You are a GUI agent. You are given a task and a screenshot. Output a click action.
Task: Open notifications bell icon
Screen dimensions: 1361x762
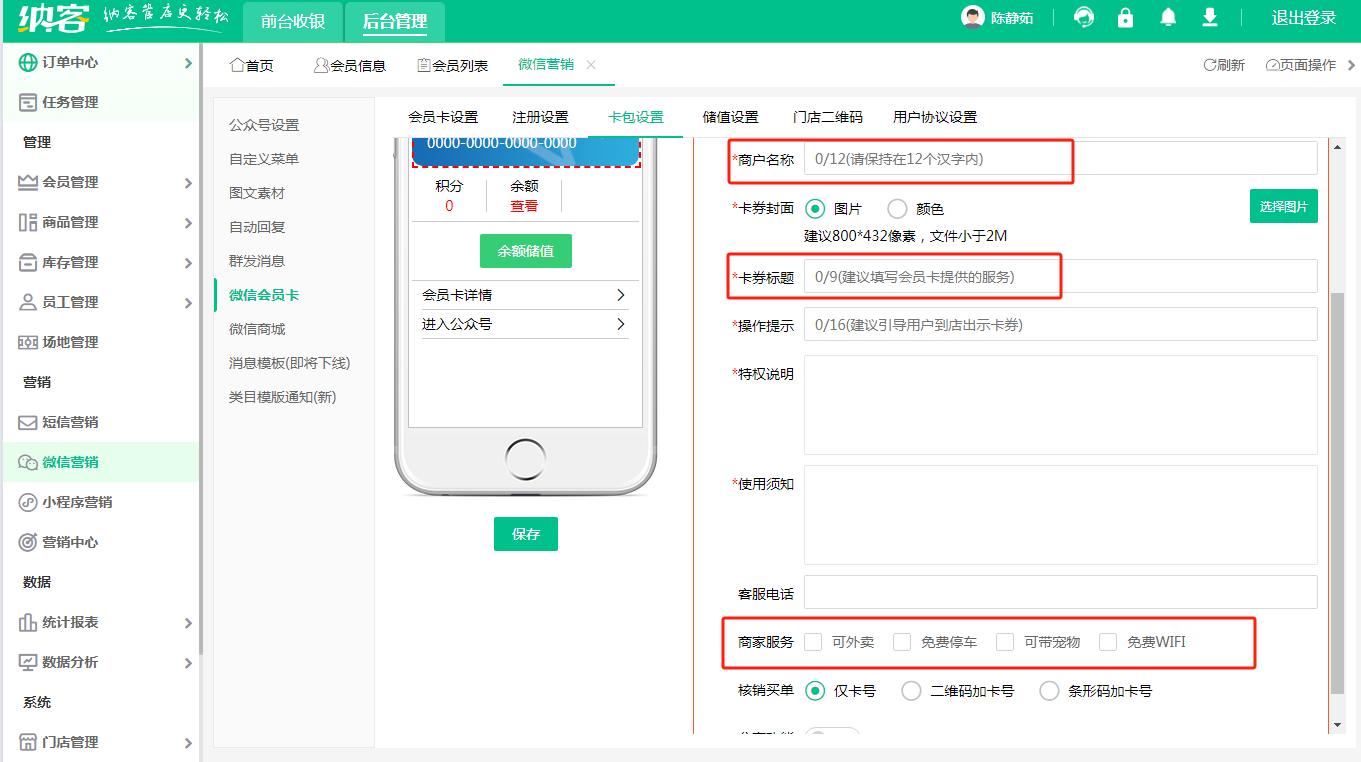point(1168,18)
